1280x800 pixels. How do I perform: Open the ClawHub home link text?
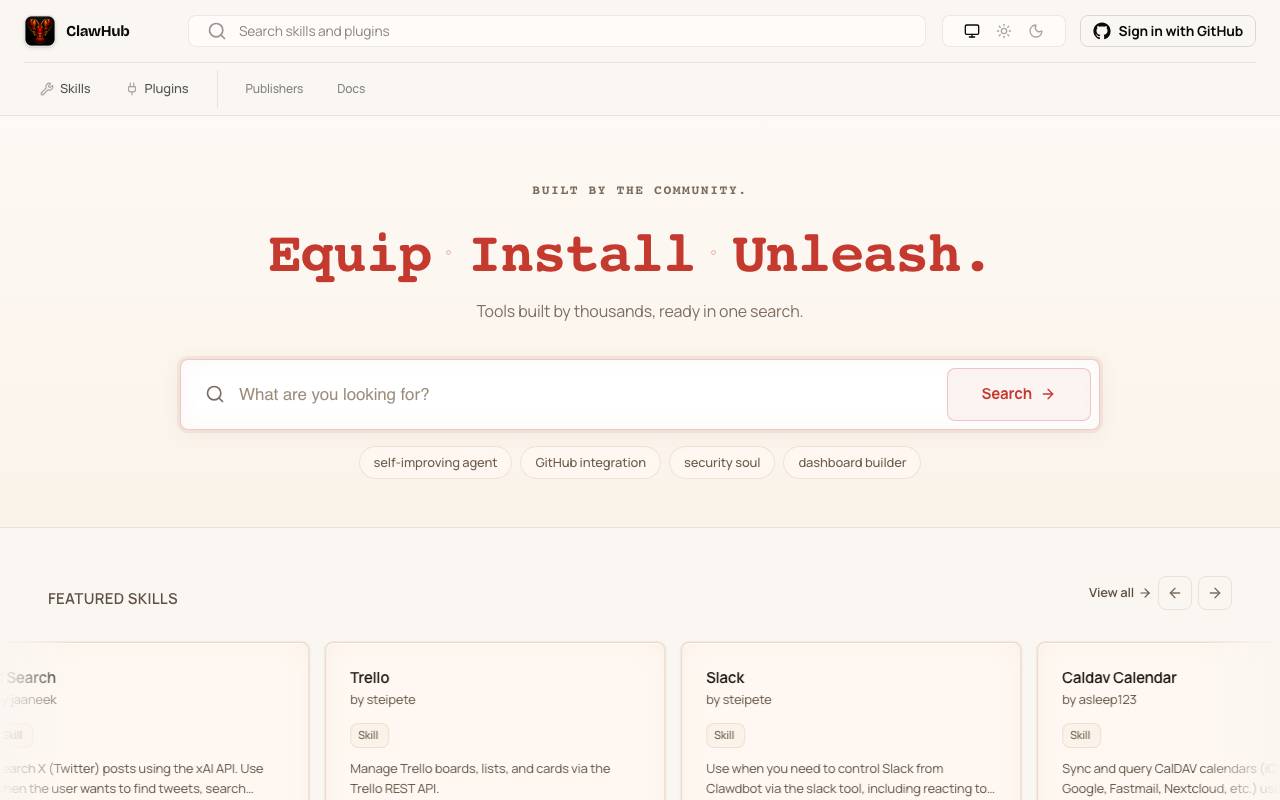pyautogui.click(x=98, y=31)
